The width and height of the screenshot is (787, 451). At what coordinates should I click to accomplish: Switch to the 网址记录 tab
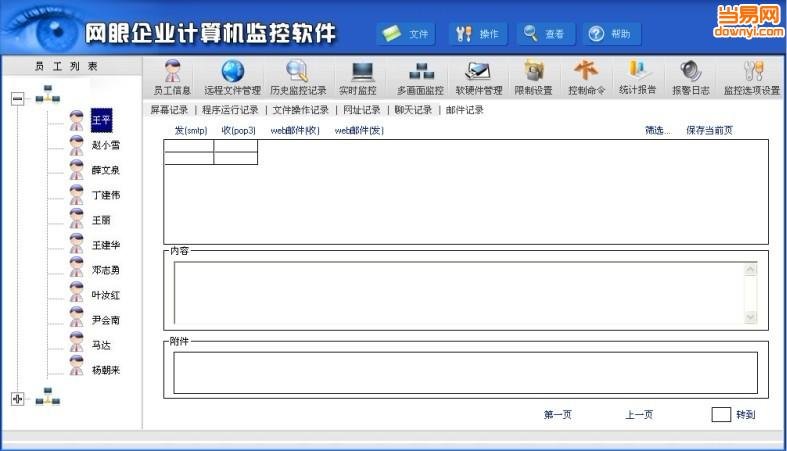pos(361,110)
